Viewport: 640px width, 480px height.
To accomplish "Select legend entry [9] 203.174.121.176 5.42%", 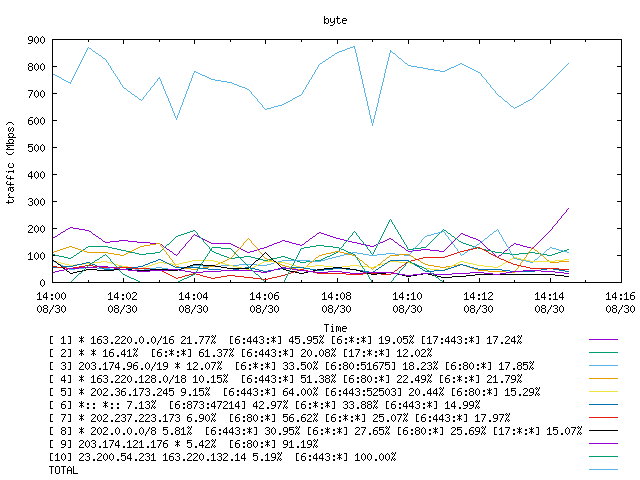I will coord(183,444).
